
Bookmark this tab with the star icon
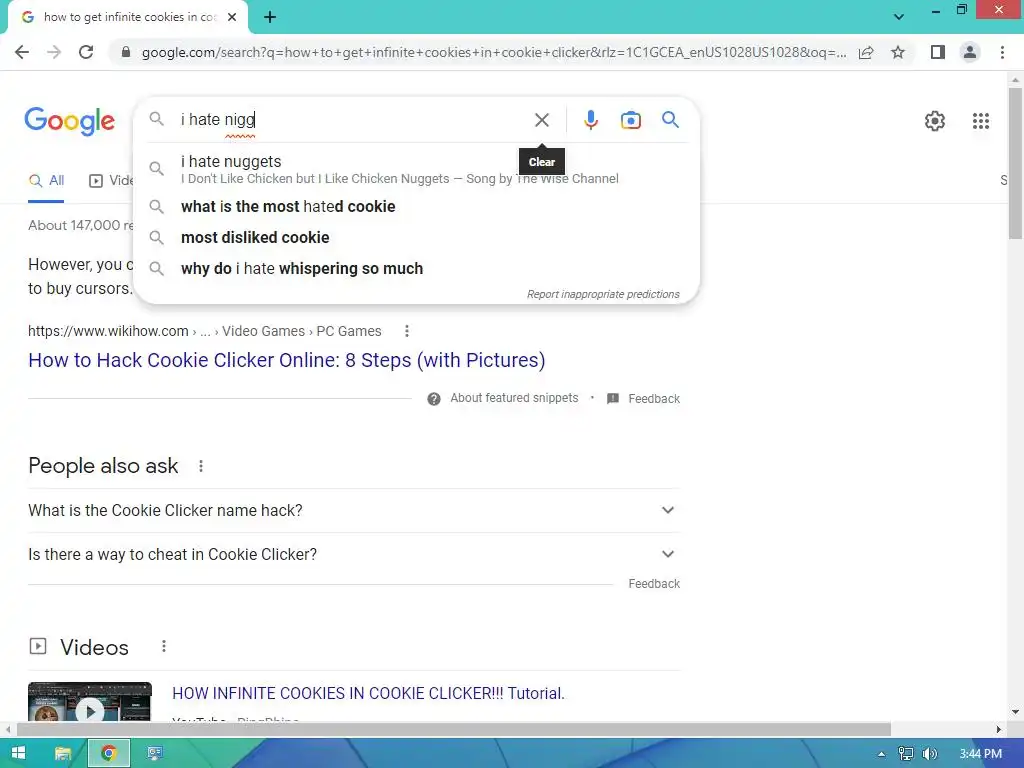pyautogui.click(x=898, y=52)
